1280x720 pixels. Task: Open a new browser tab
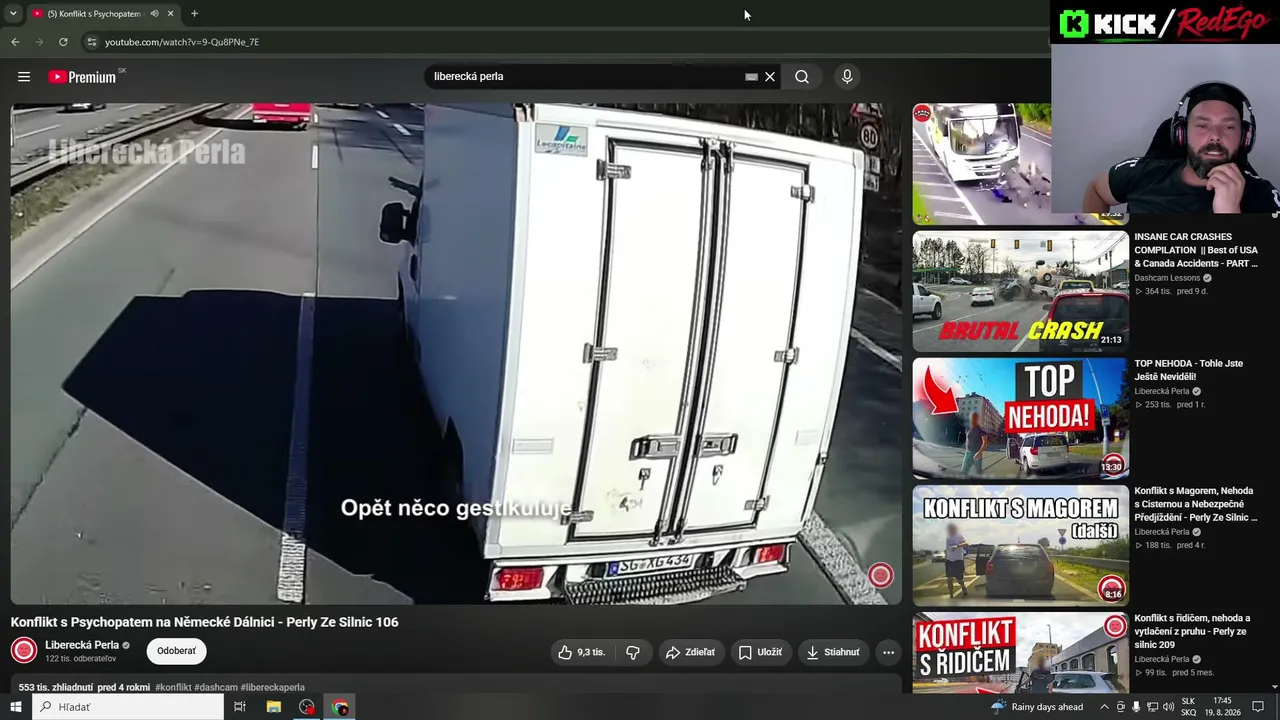(194, 14)
